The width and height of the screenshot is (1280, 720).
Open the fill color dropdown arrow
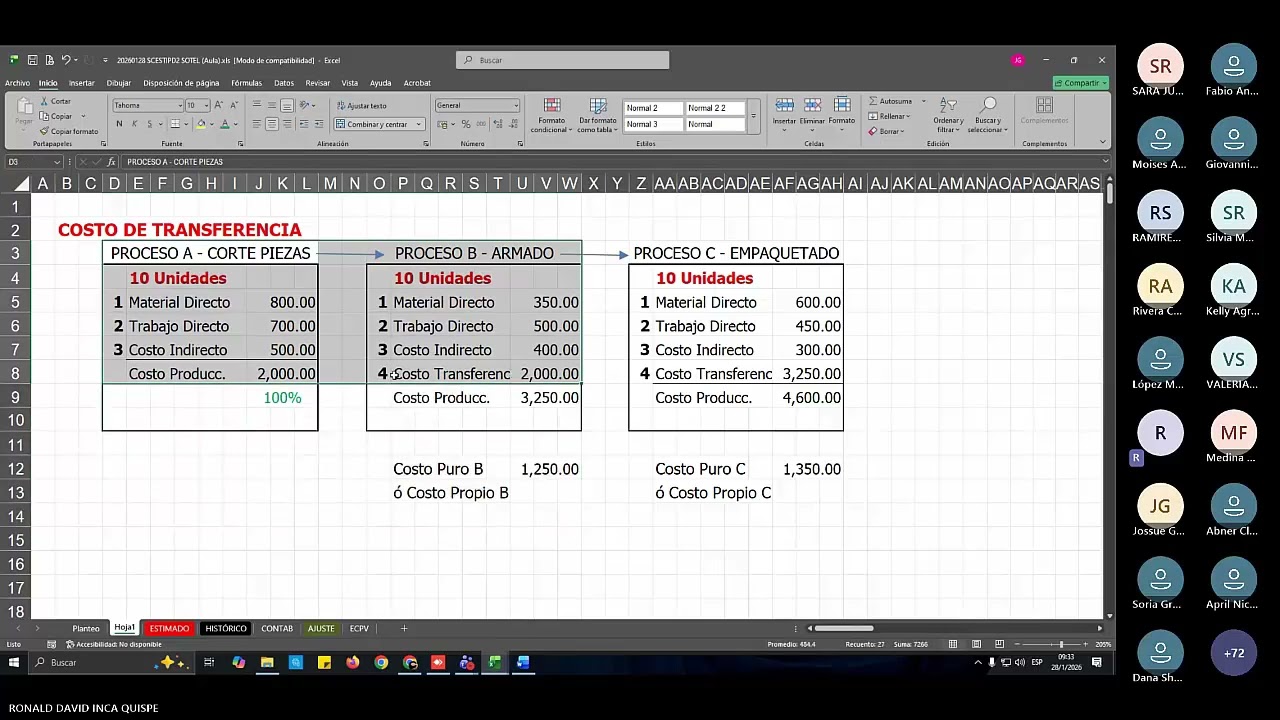click(x=212, y=124)
